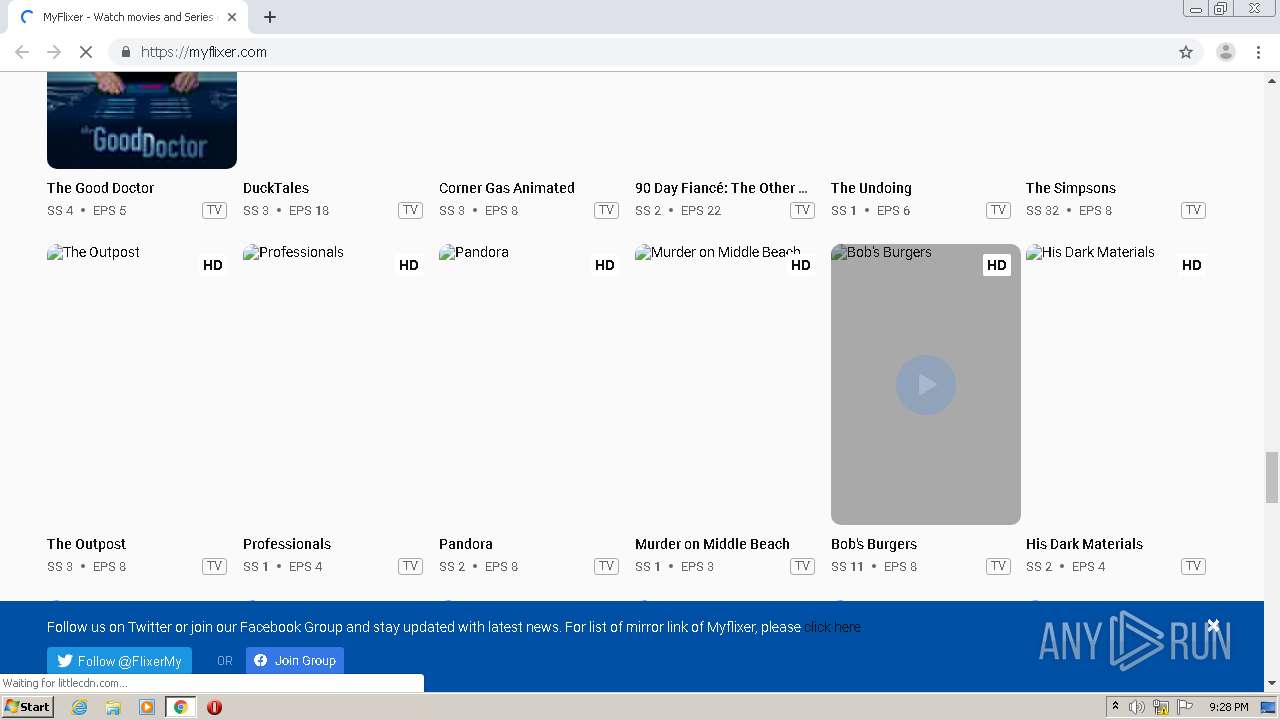Image resolution: width=1280 pixels, height=720 pixels.
Task: Open Action Center flag tray icon
Action: (x=1185, y=707)
